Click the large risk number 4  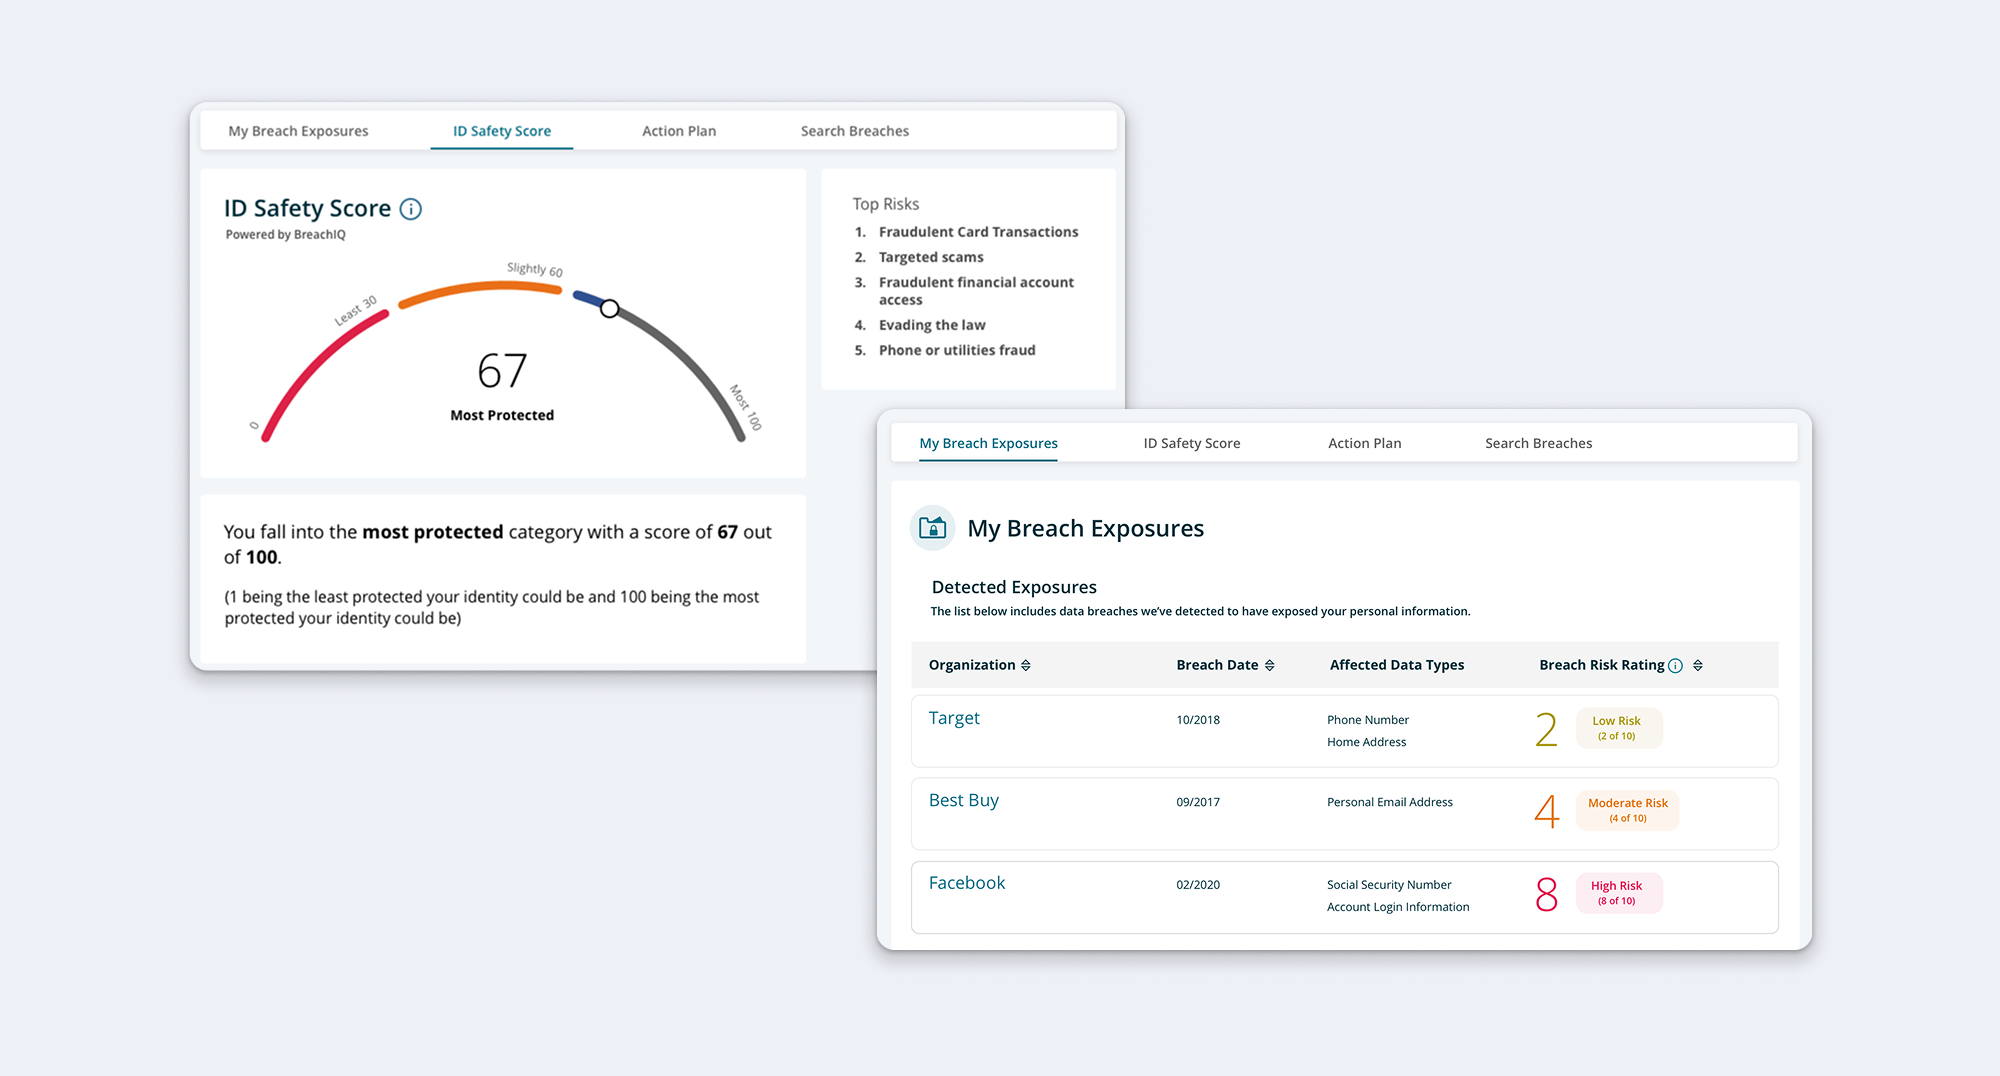[1546, 810]
